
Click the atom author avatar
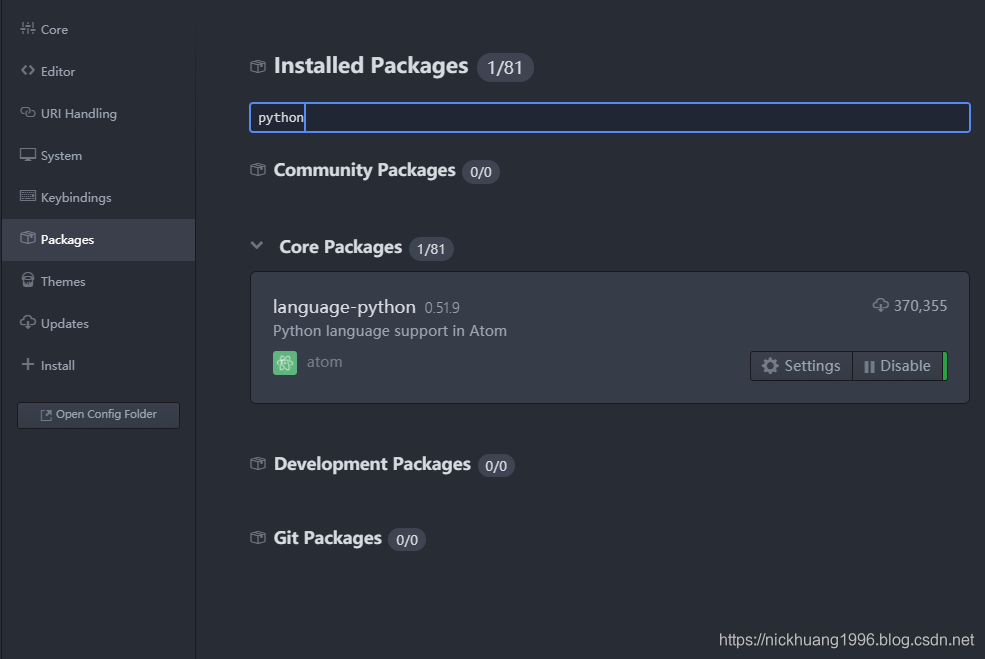pos(285,363)
